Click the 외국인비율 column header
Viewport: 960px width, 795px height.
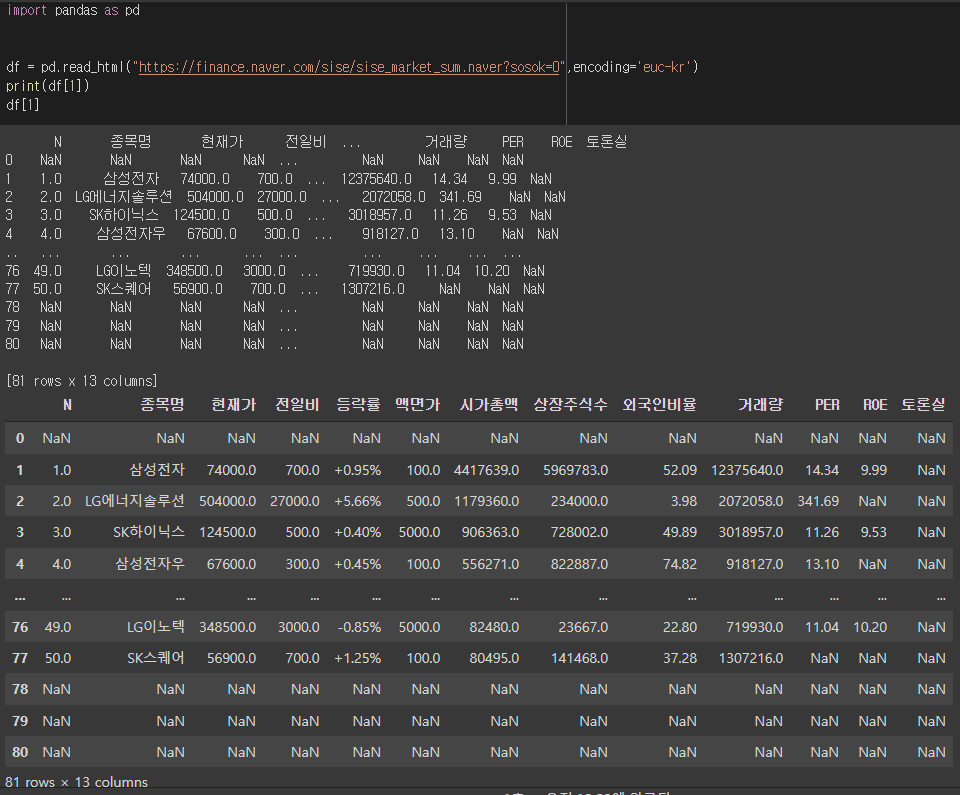(x=659, y=404)
